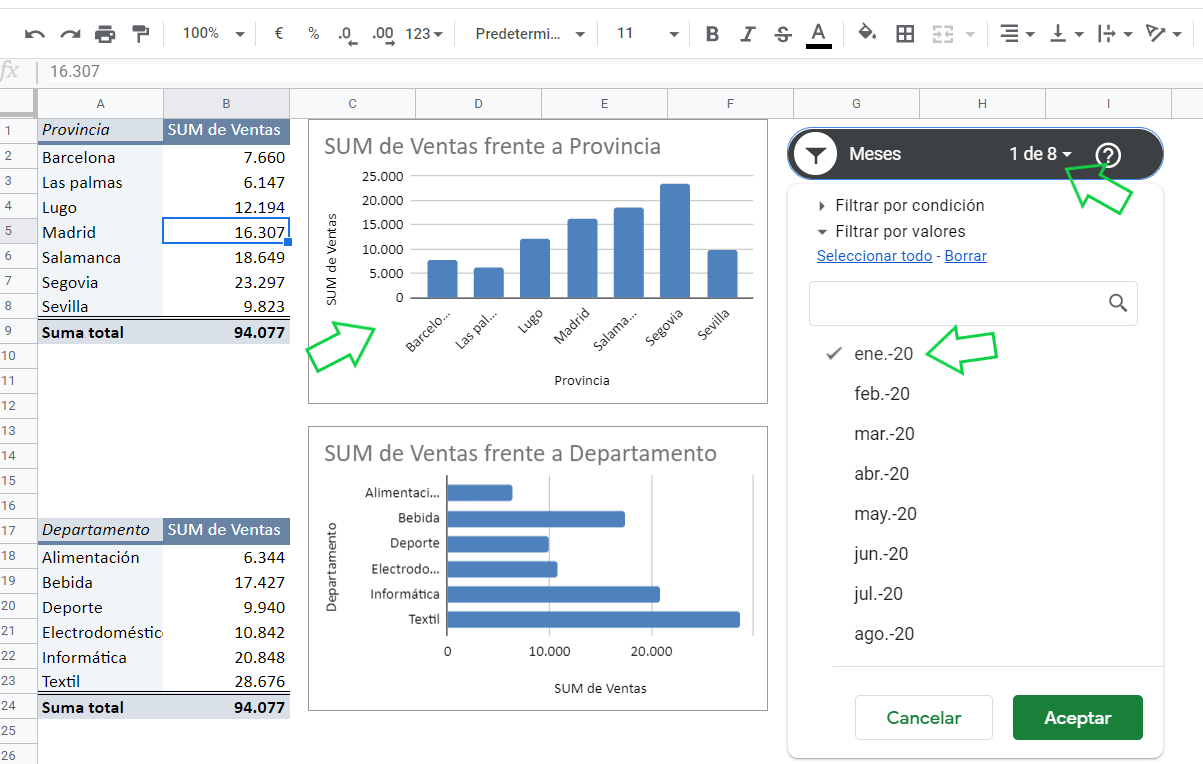Select column A header
The width and height of the screenshot is (1203, 764).
click(101, 104)
